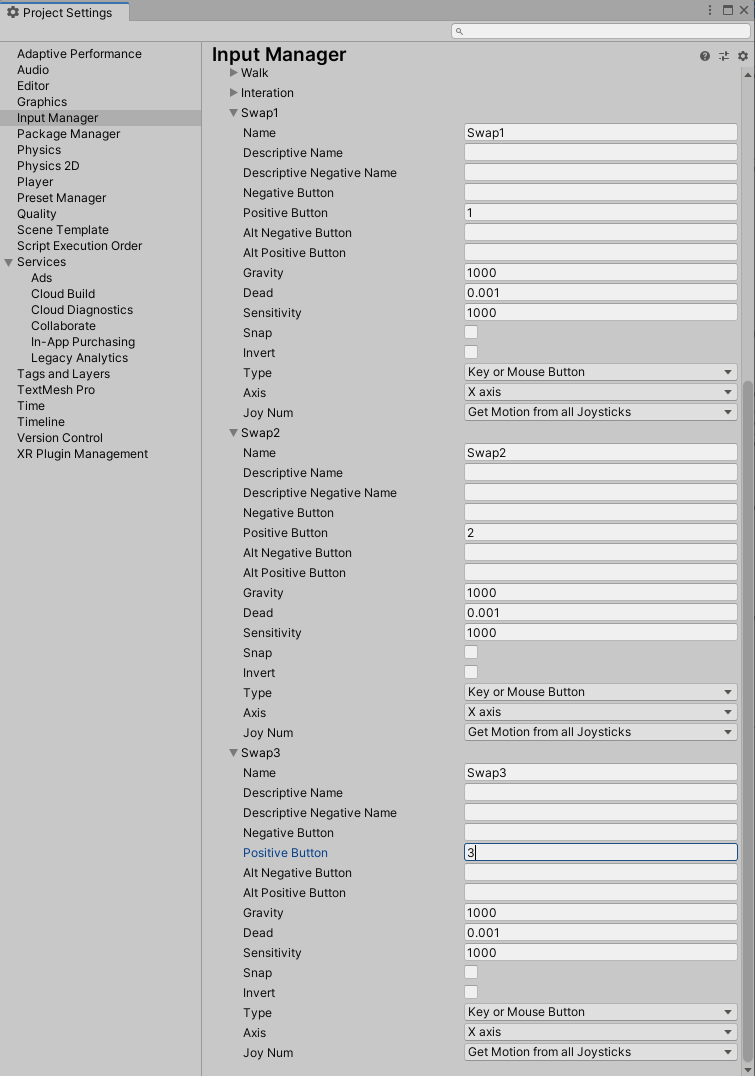This screenshot has height=1076, width=755.
Task: Click Swap2 Gravity input field
Action: coord(601,592)
